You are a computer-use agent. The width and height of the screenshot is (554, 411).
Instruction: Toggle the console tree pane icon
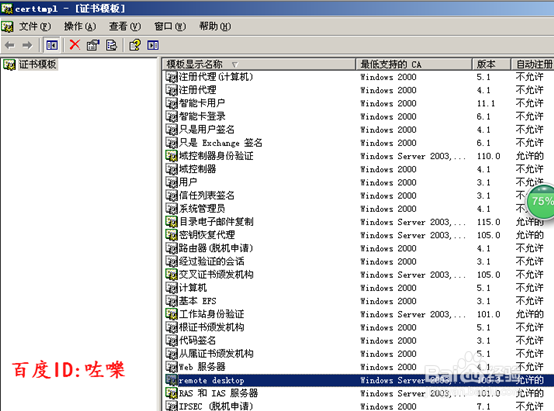pyautogui.click(x=52, y=45)
